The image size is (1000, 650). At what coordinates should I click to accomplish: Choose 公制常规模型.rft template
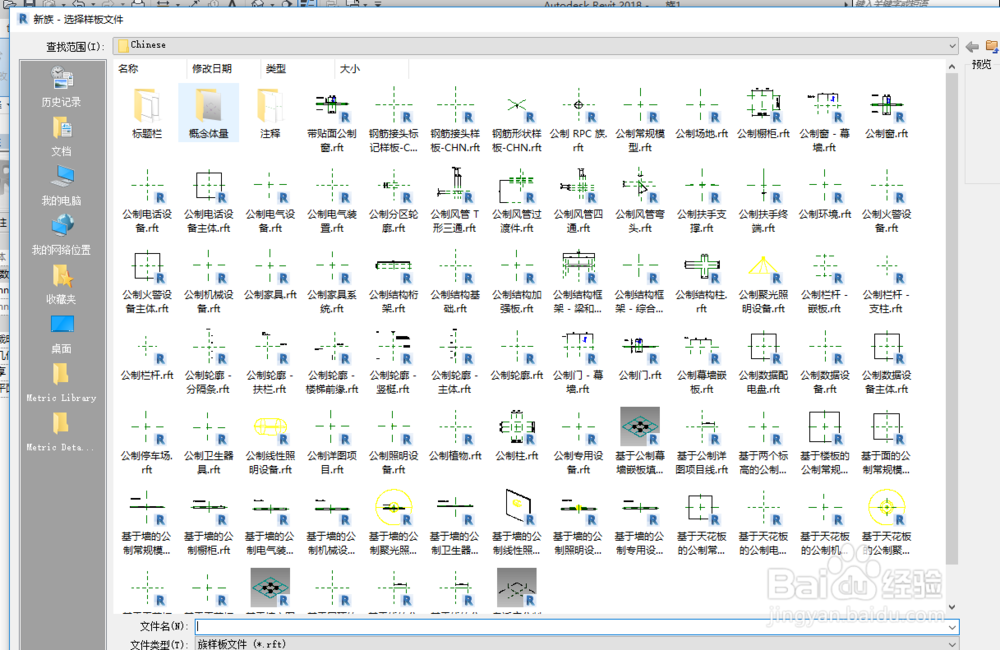(640, 120)
